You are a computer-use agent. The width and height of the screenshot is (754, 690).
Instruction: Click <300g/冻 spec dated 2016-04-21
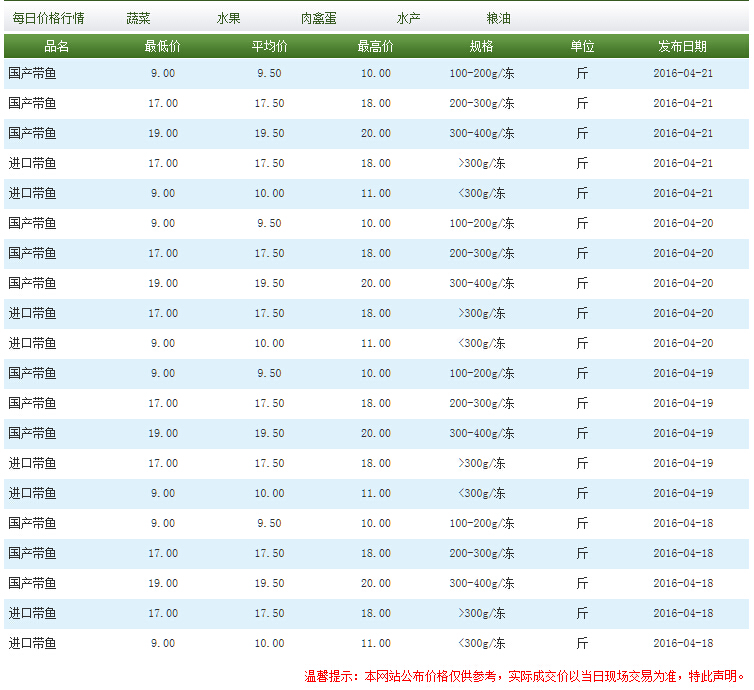click(482, 193)
